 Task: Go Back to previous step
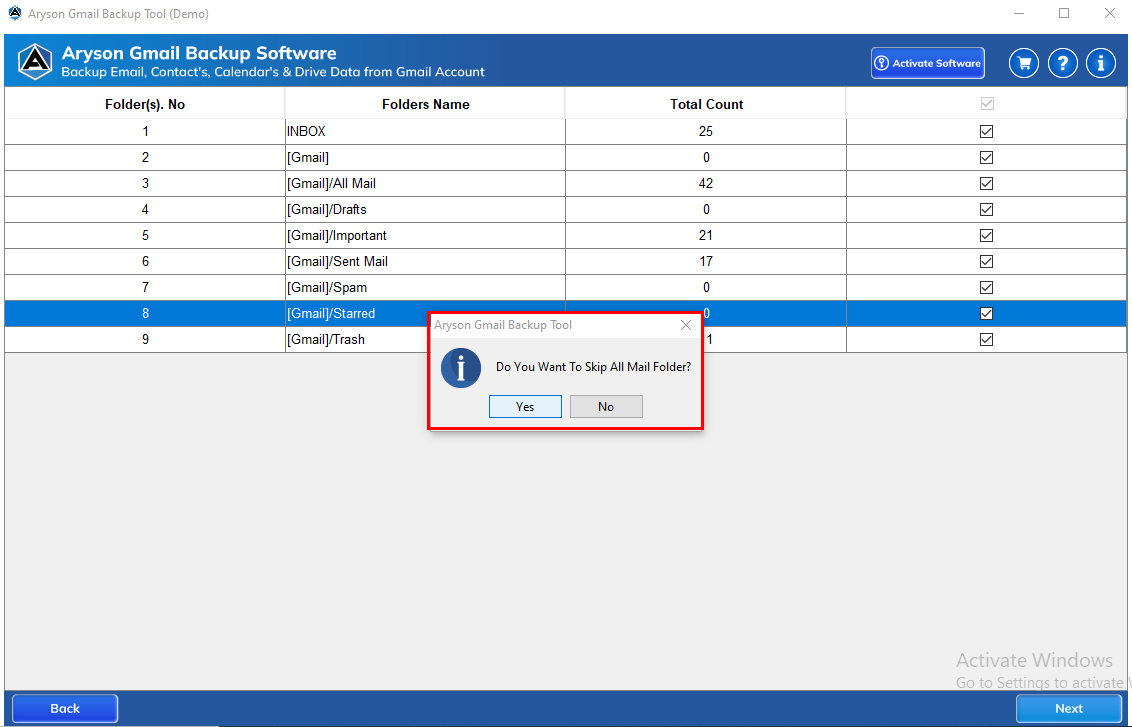(65, 708)
